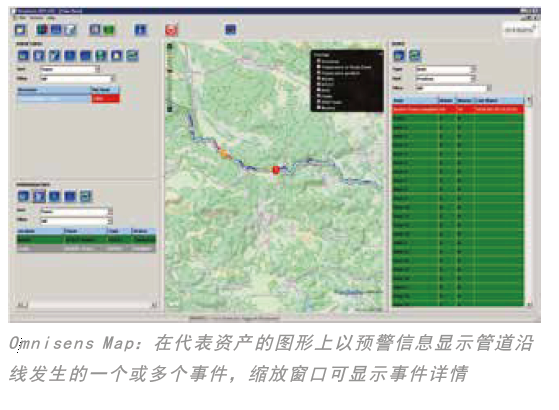Click the fourth icon in the upper-left panel's icon row
This screenshot has height=410, width=559.
click(70, 56)
